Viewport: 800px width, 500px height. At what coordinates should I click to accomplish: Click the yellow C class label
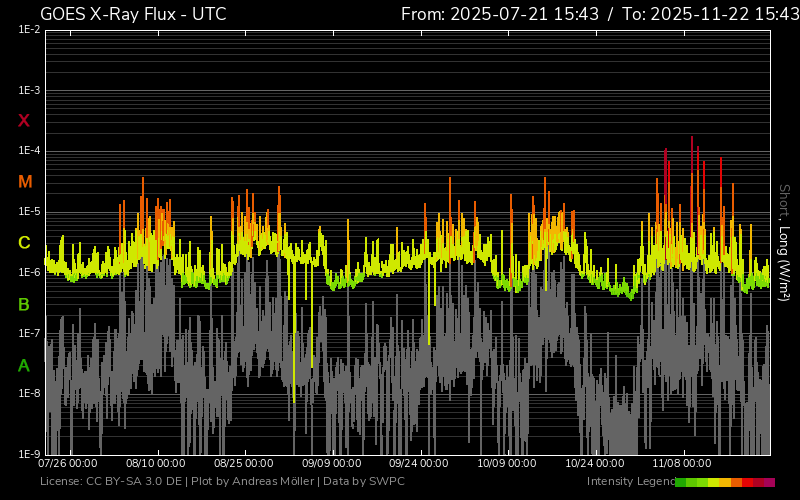click(24, 243)
